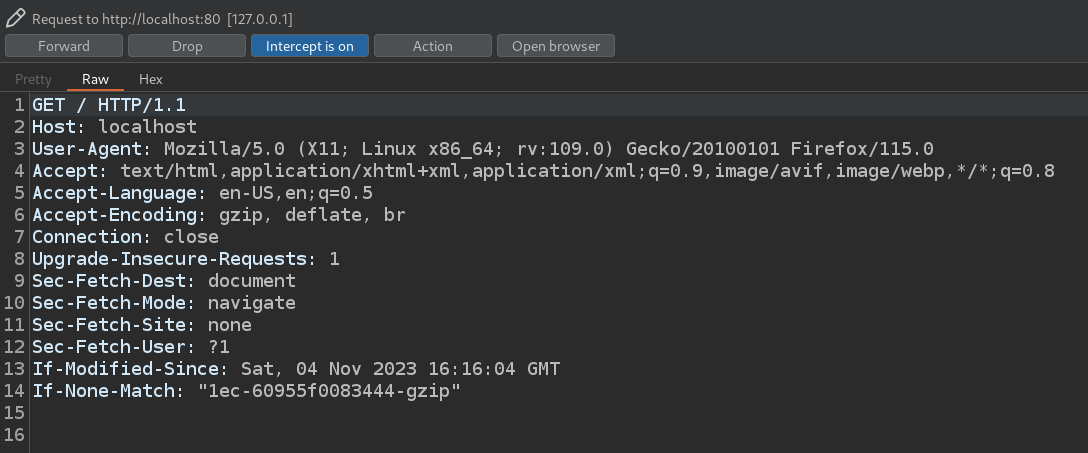Click the Sec-Fetch-Mode navigate value
The height and width of the screenshot is (453, 1088).
251,303
